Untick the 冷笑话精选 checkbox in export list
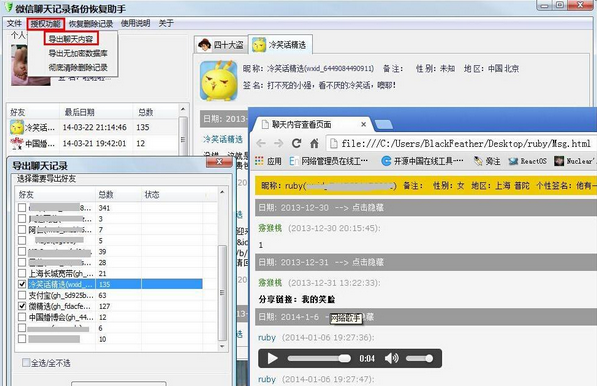This screenshot has width=597, height=386. tap(22, 284)
